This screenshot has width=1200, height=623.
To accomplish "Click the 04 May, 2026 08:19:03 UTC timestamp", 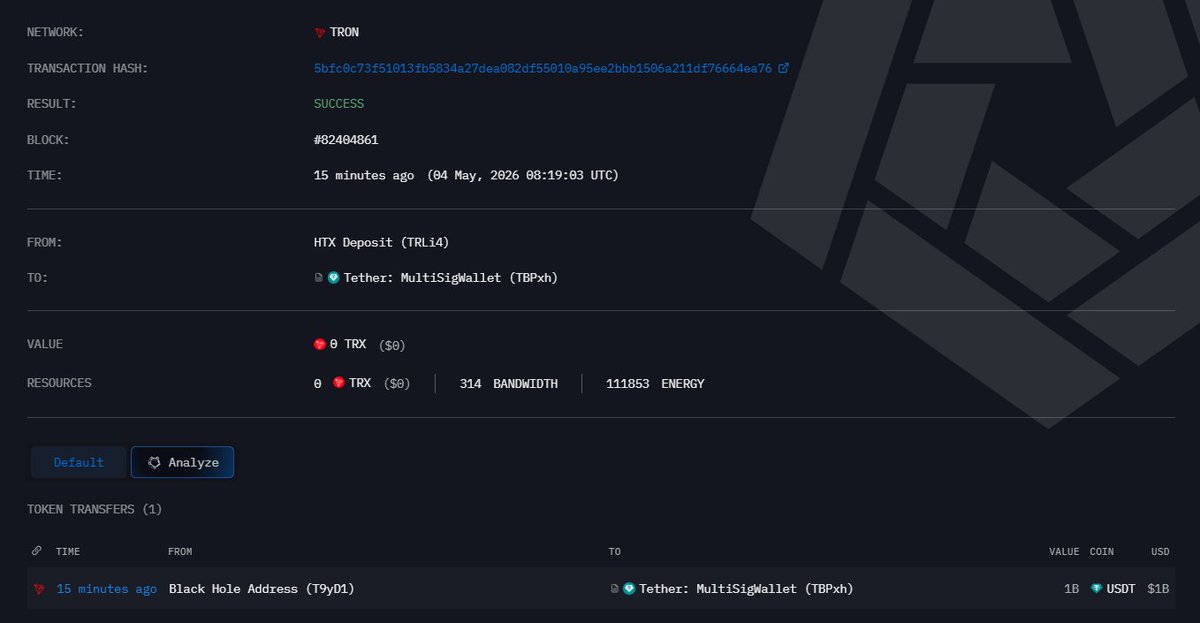I will pyautogui.click(x=523, y=175).
